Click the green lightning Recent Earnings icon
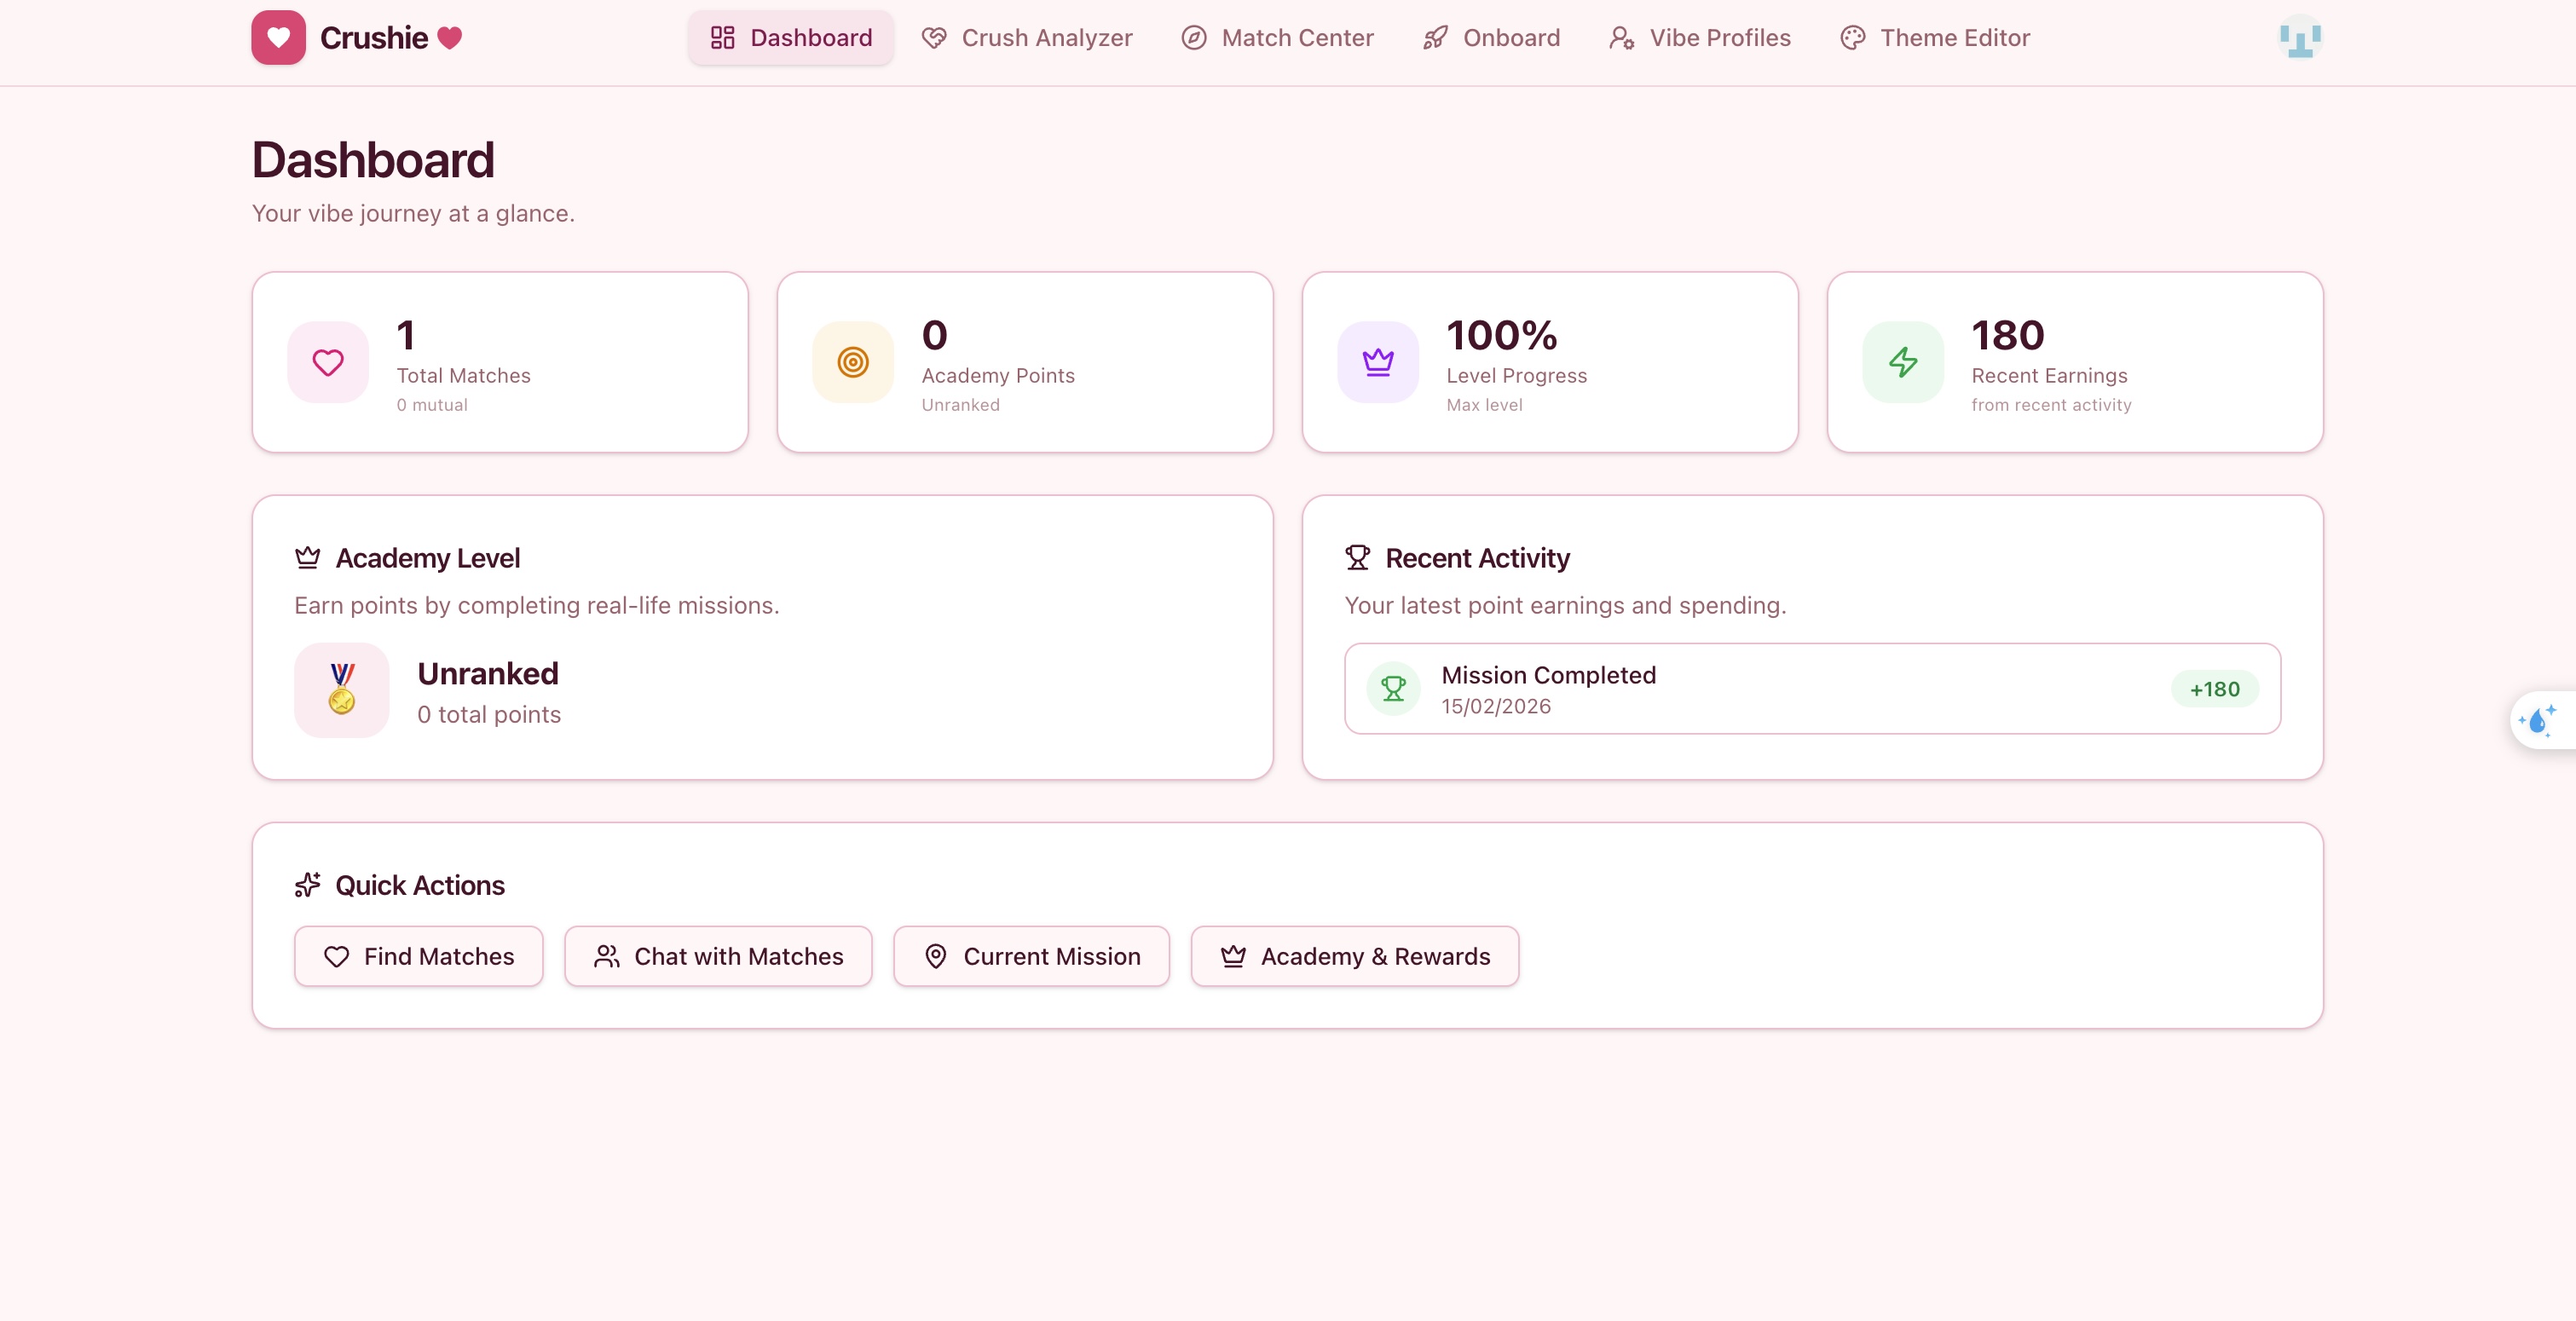This screenshot has width=2576, height=1321. 1902,362
